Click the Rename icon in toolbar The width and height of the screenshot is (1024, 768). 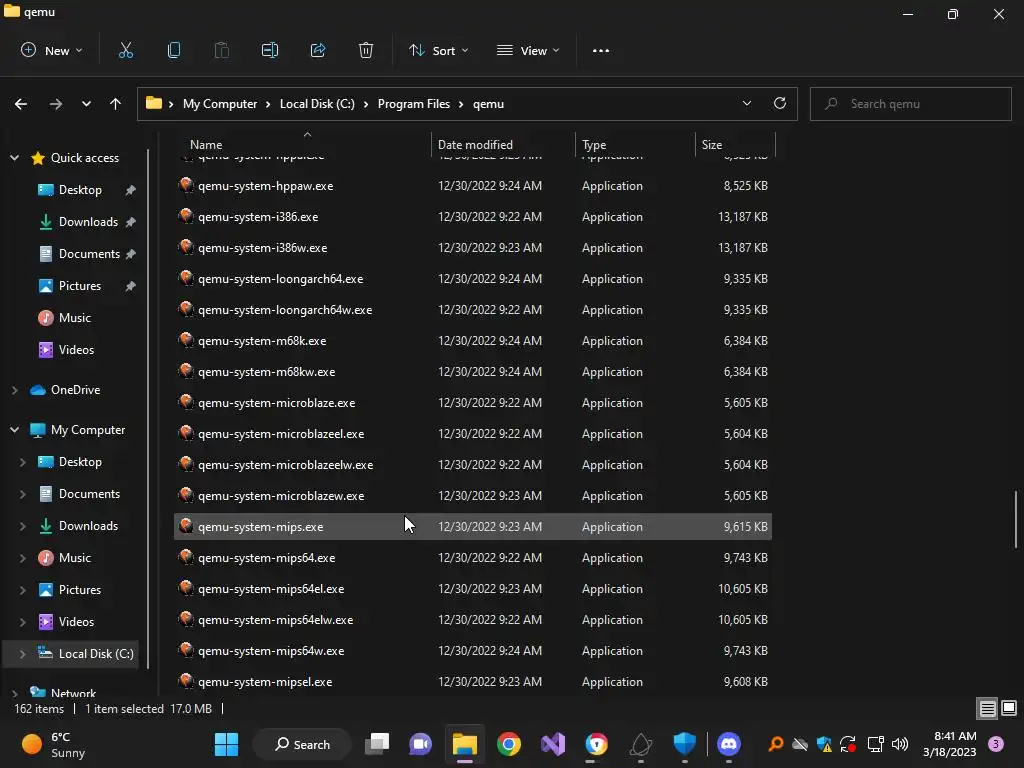coord(270,50)
